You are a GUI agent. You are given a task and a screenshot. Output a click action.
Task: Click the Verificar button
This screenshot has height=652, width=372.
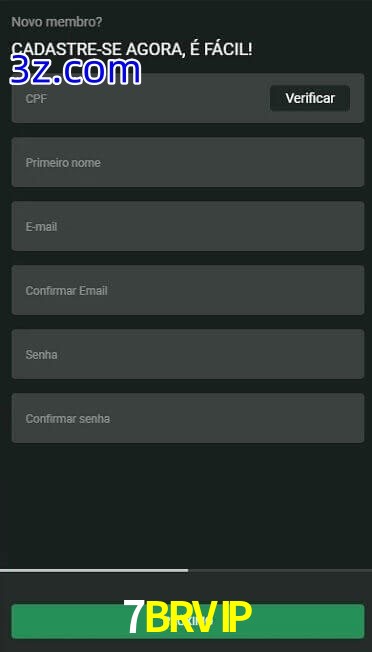310,98
